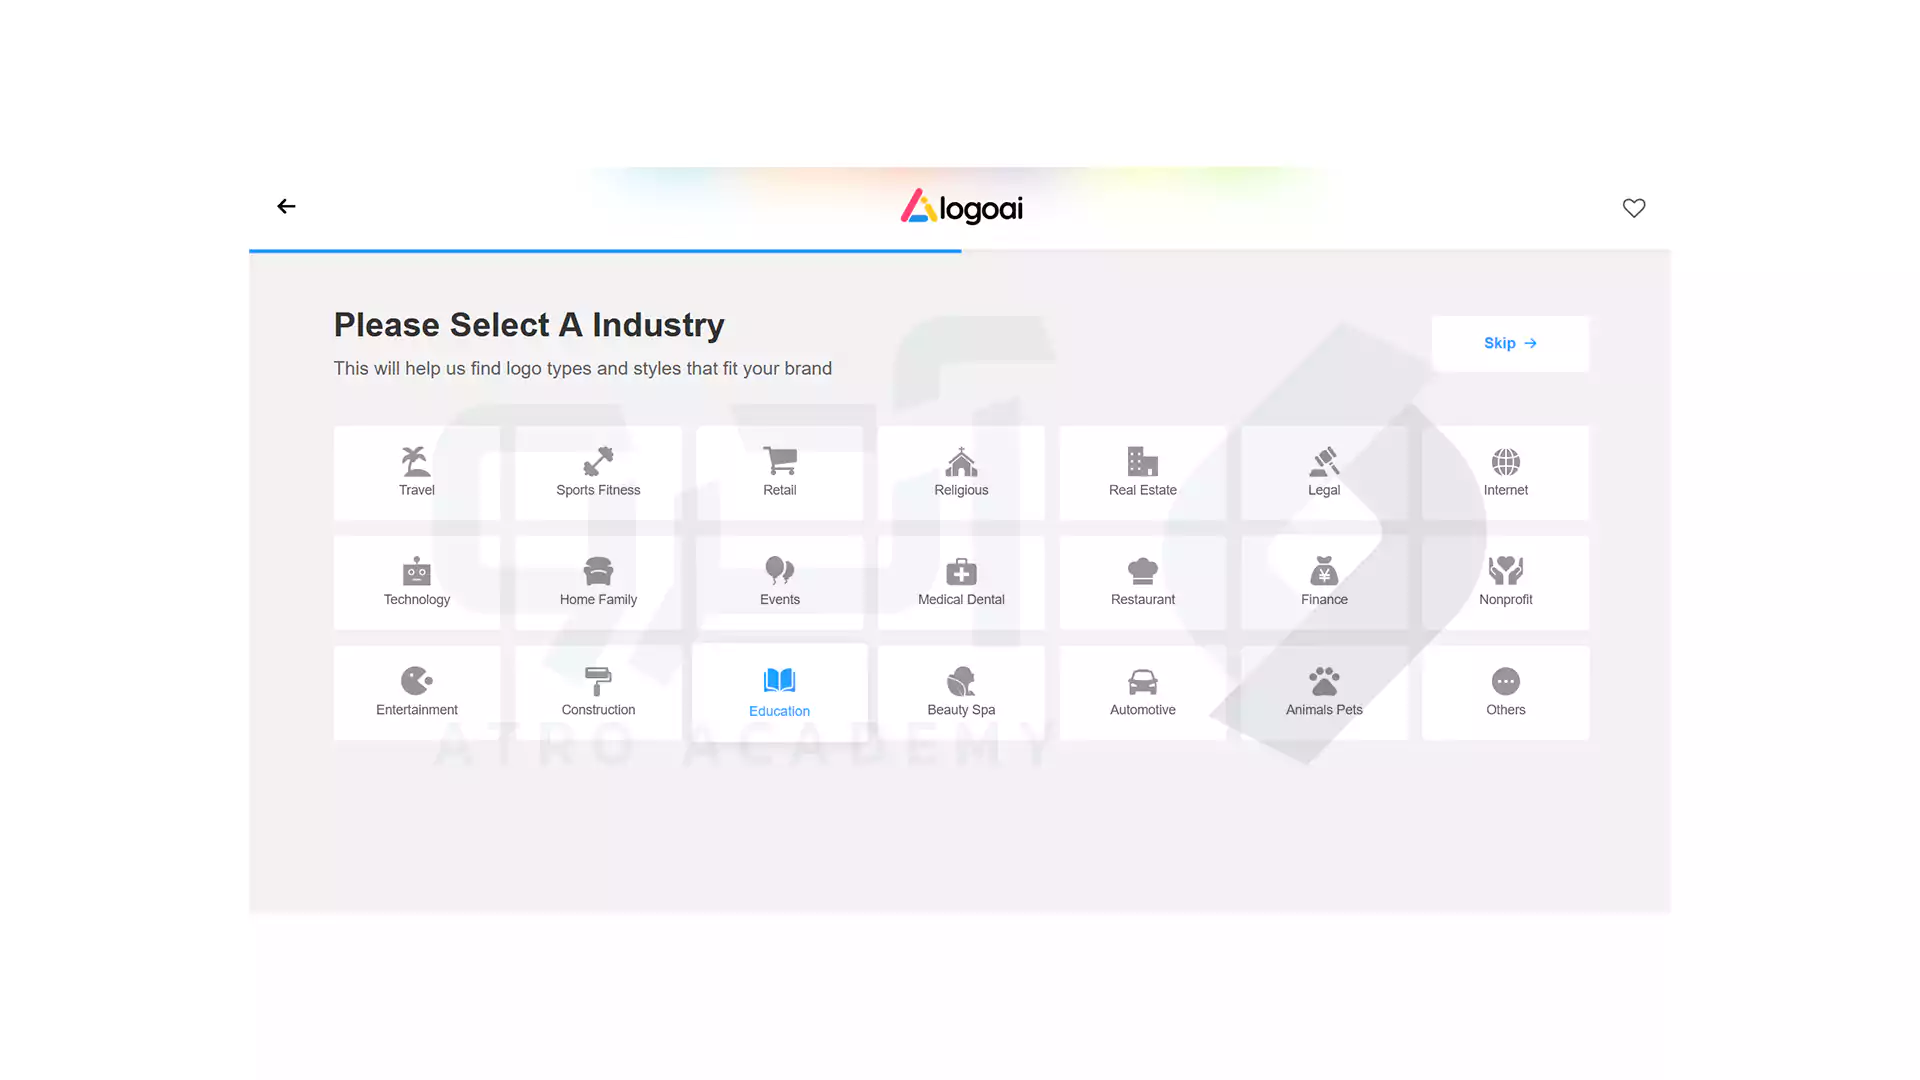This screenshot has width=1920, height=1080.
Task: Select the Real Estate industry tile
Action: (1142, 473)
